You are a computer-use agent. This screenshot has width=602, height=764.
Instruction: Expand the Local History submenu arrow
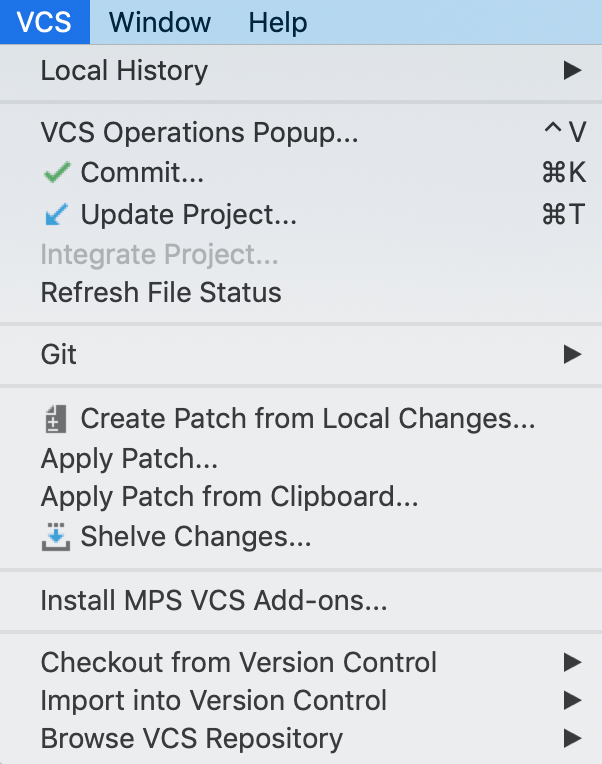(572, 71)
